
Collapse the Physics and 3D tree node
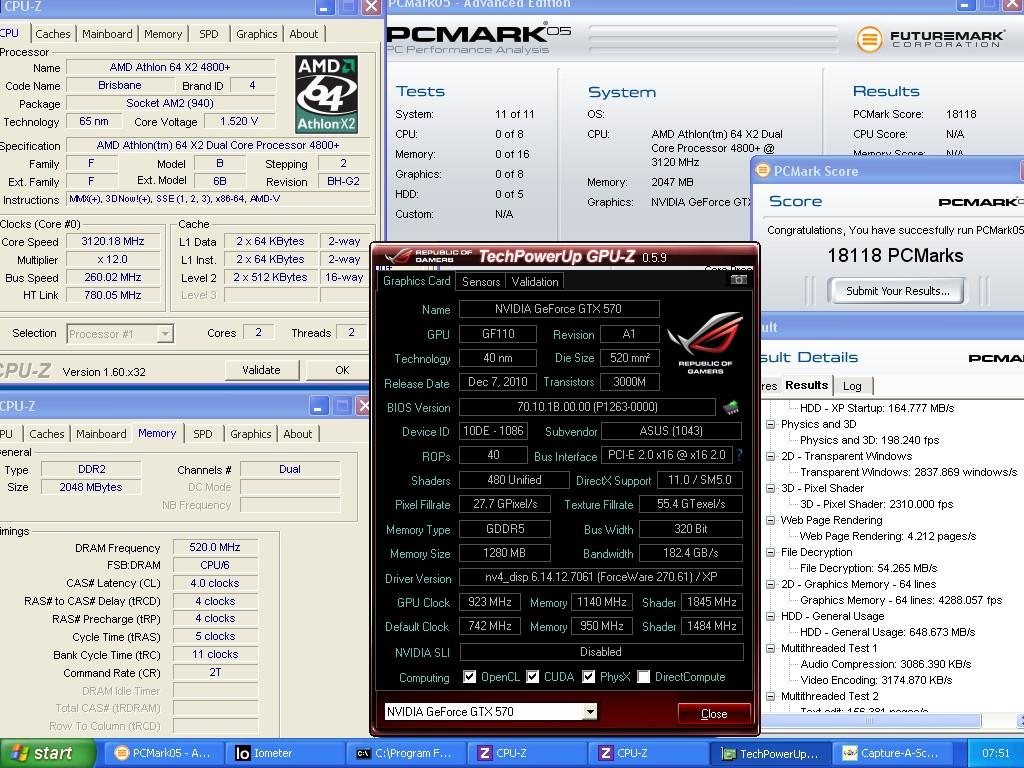click(770, 424)
